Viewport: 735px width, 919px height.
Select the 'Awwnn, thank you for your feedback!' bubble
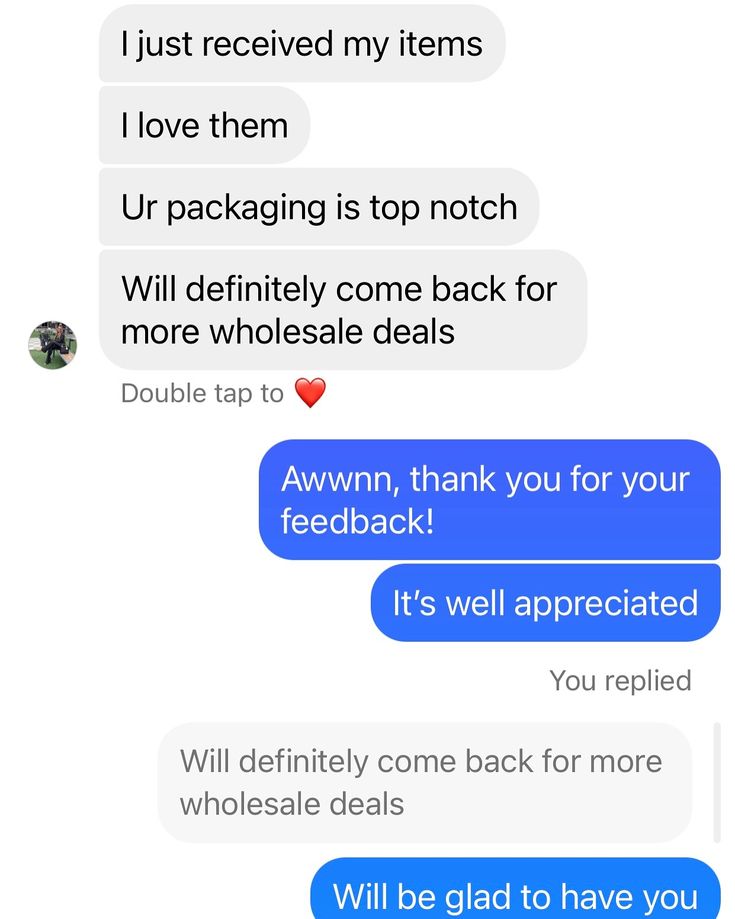[x=489, y=500]
